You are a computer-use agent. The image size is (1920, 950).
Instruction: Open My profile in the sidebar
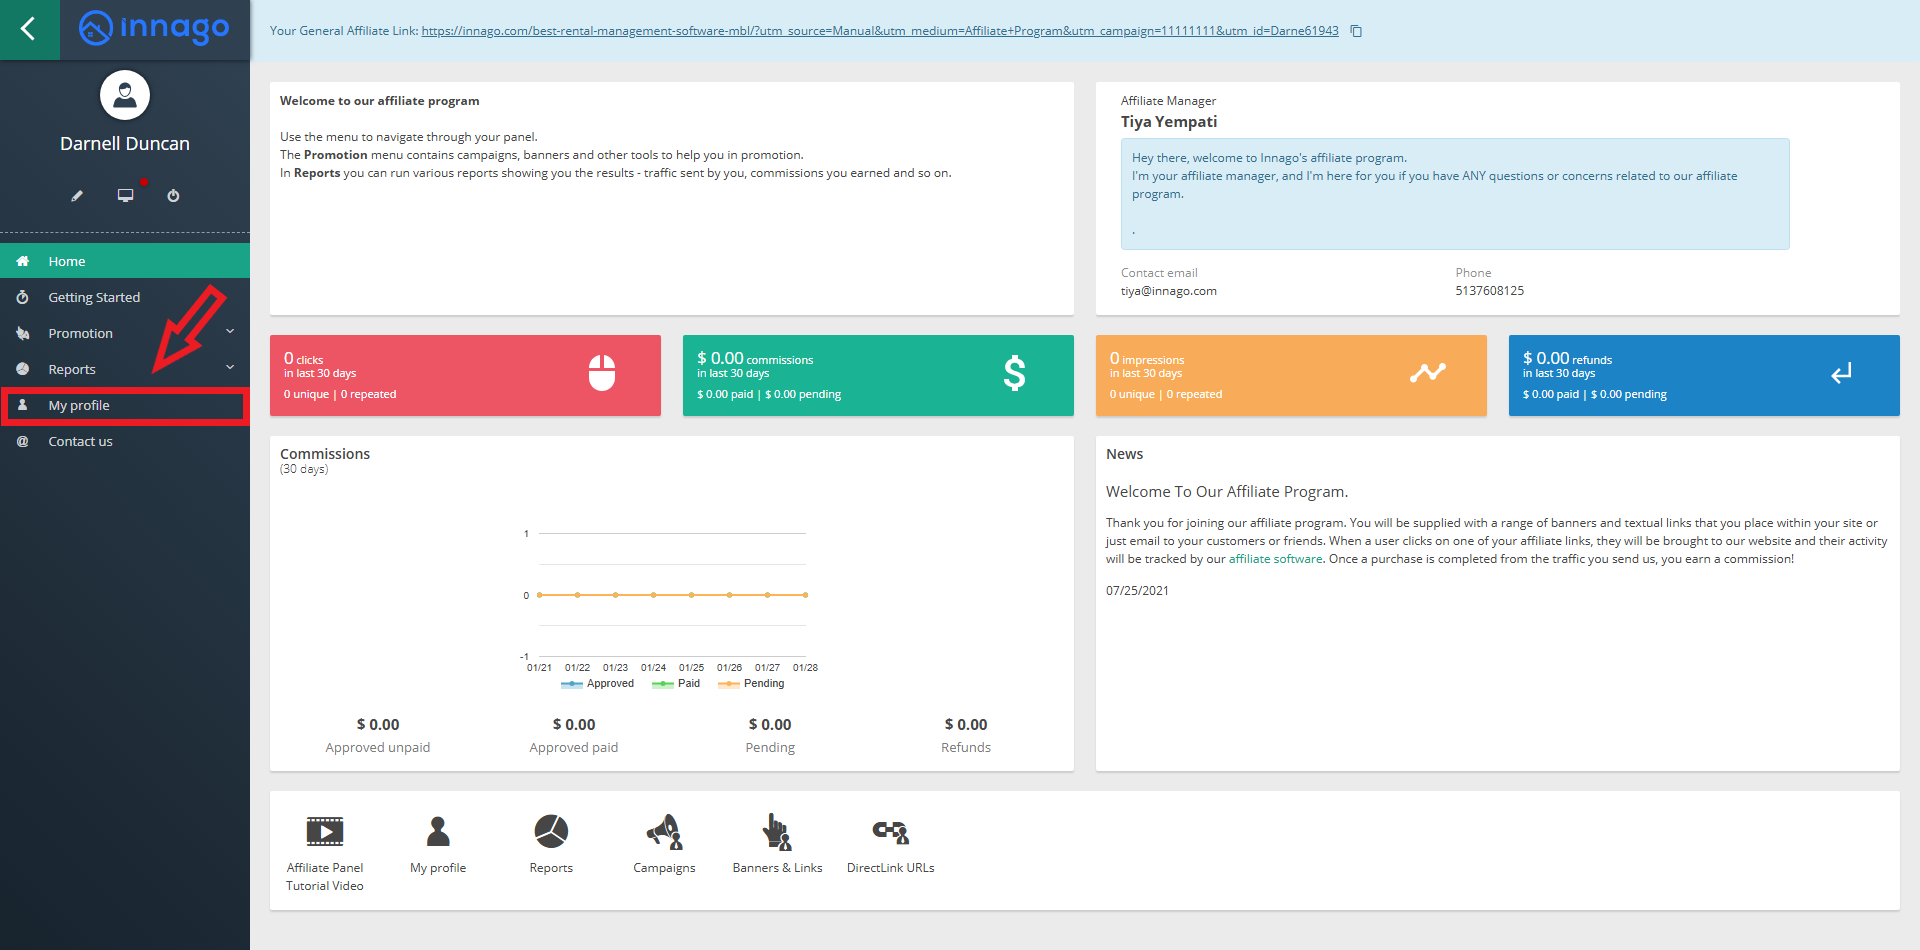pos(79,405)
